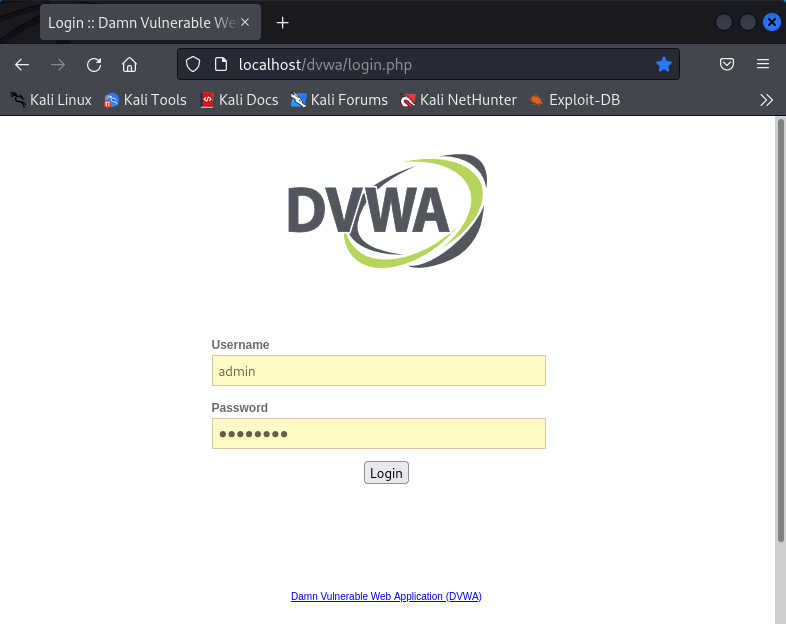Open a new browser tab
This screenshot has width=786, height=624.
pyautogui.click(x=282, y=23)
